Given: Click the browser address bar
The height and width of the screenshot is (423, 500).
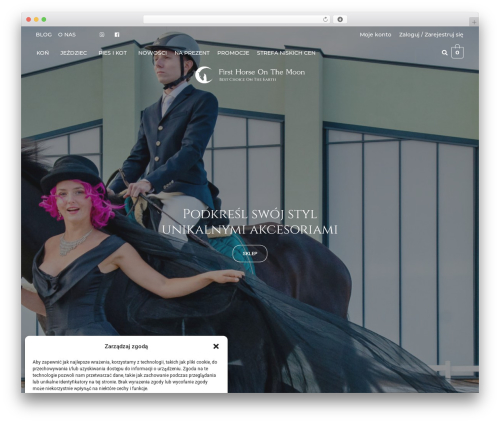Looking at the screenshot, I should (237, 20).
